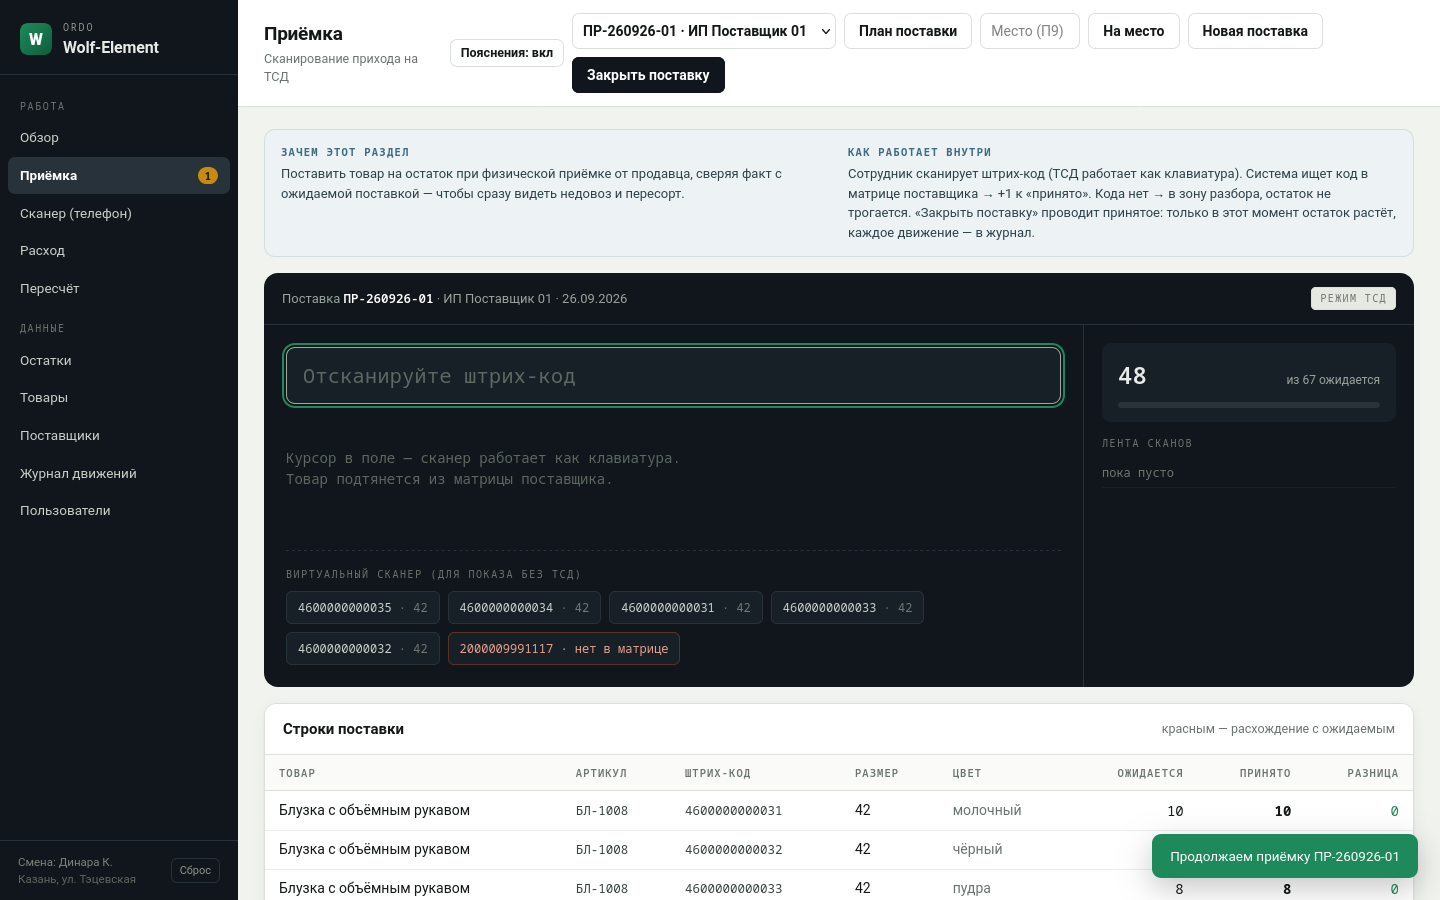Select the молочный Блузка row name

tap(374, 810)
